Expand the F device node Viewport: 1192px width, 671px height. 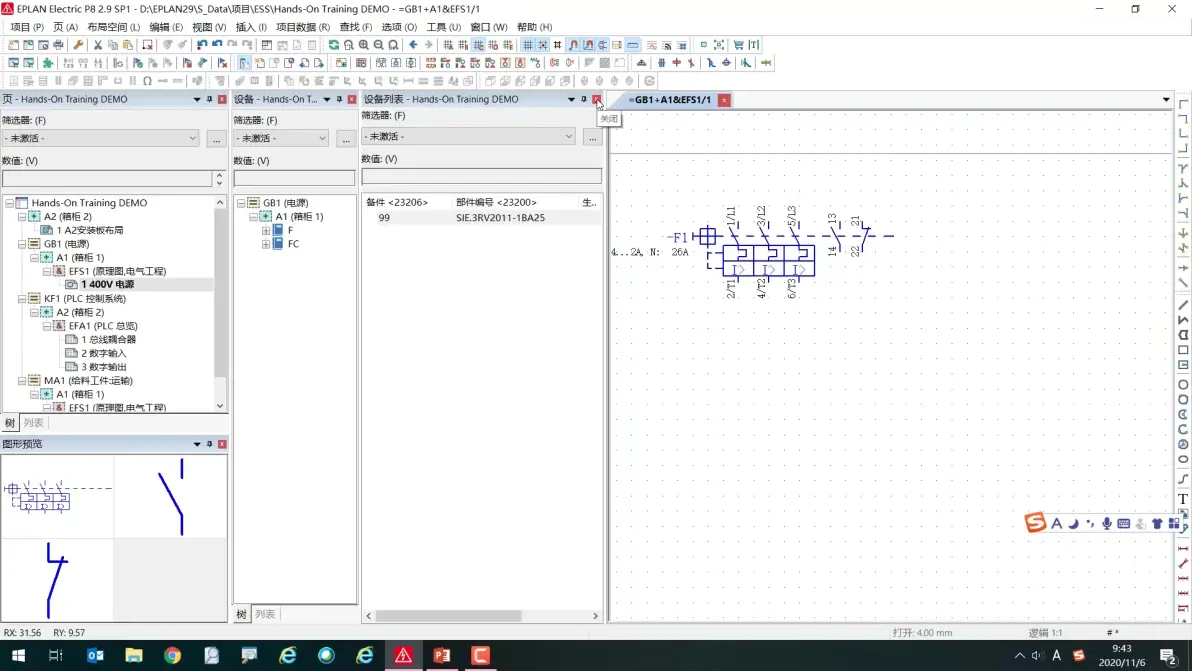pyautogui.click(x=266, y=230)
